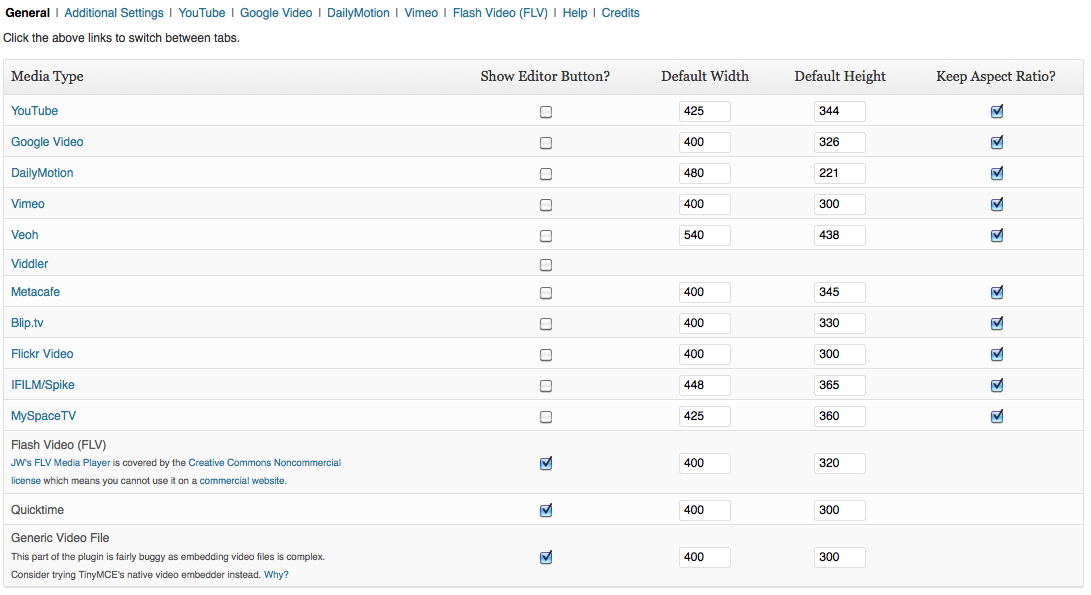Image resolution: width=1091 pixels, height=595 pixels.
Task: Tick the Viddler editor button checkbox
Action: coord(546,266)
